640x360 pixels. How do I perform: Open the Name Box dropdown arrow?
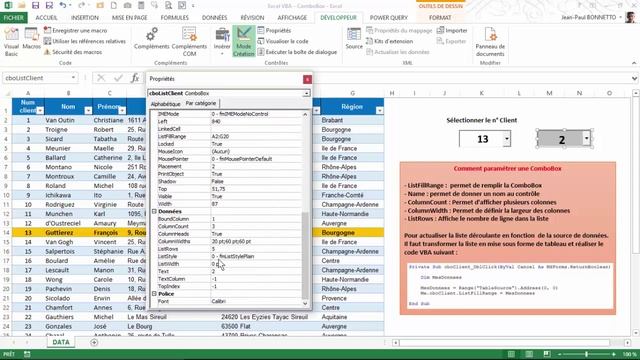tap(73, 78)
